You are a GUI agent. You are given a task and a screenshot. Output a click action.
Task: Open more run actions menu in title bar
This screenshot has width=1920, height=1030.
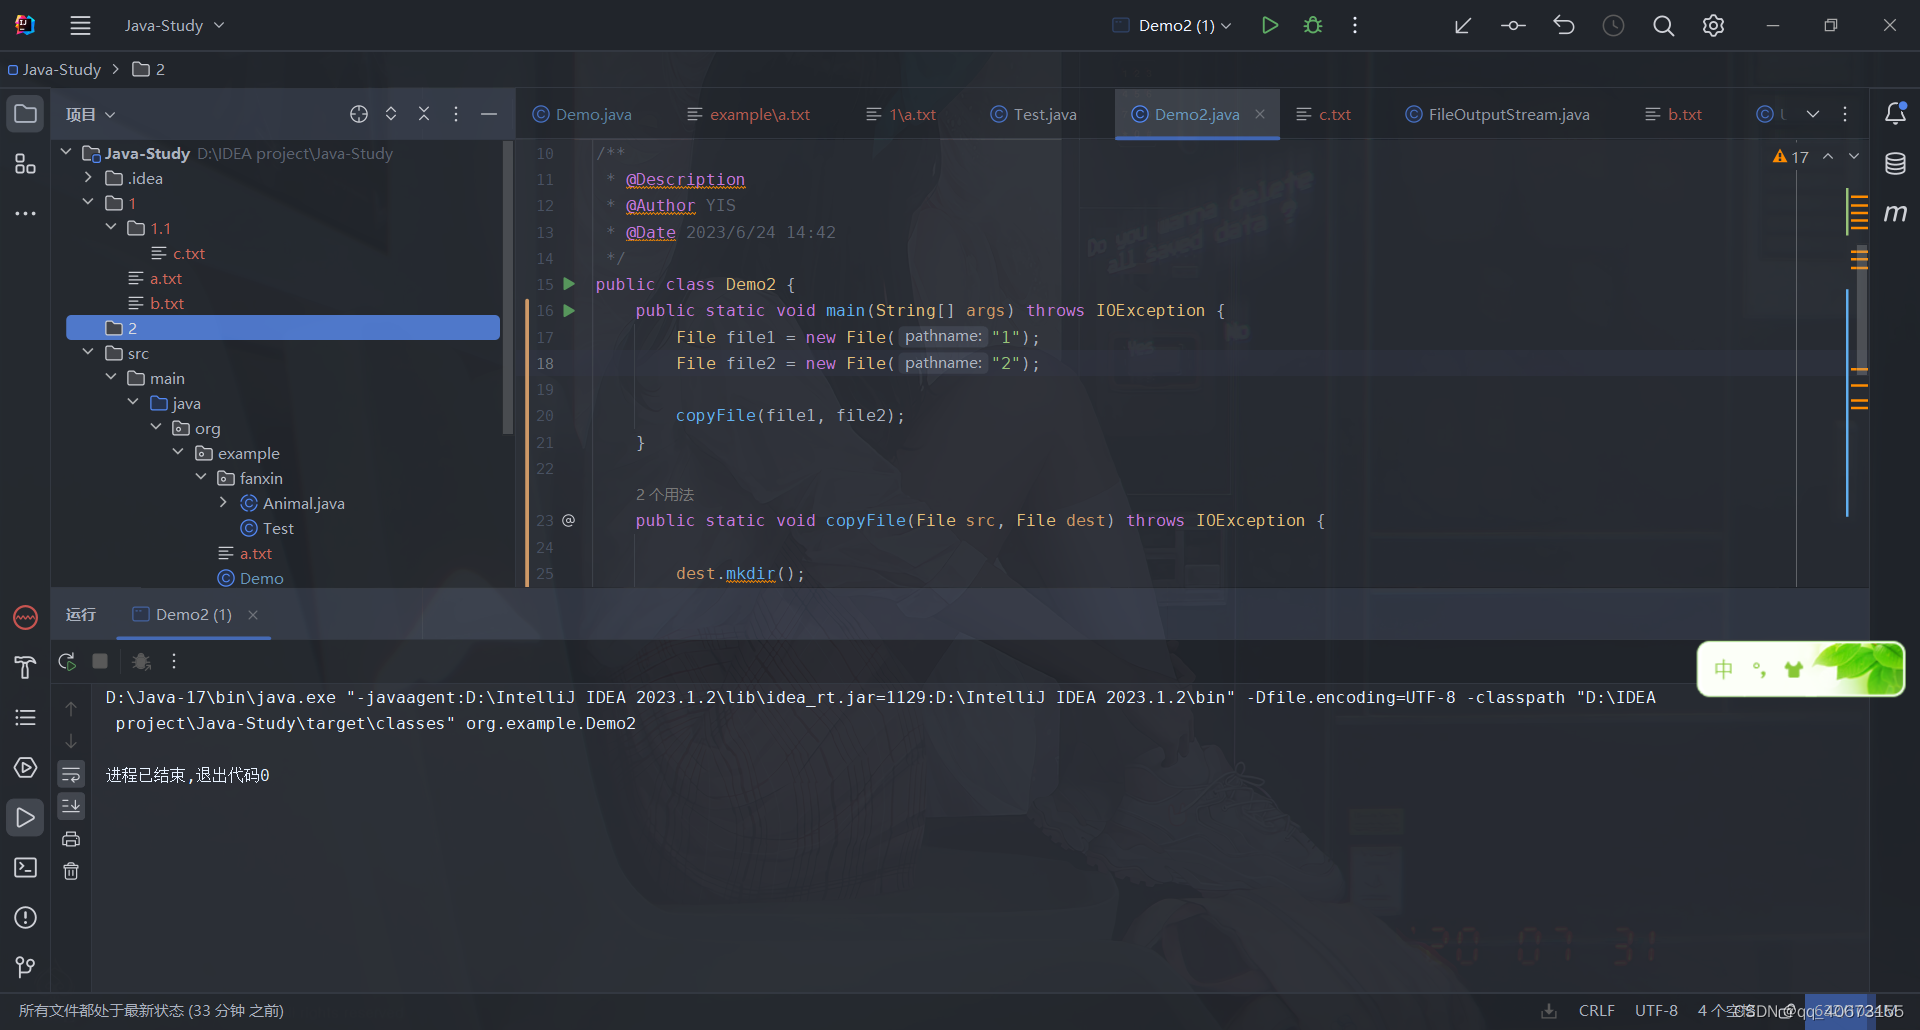[x=1355, y=26]
